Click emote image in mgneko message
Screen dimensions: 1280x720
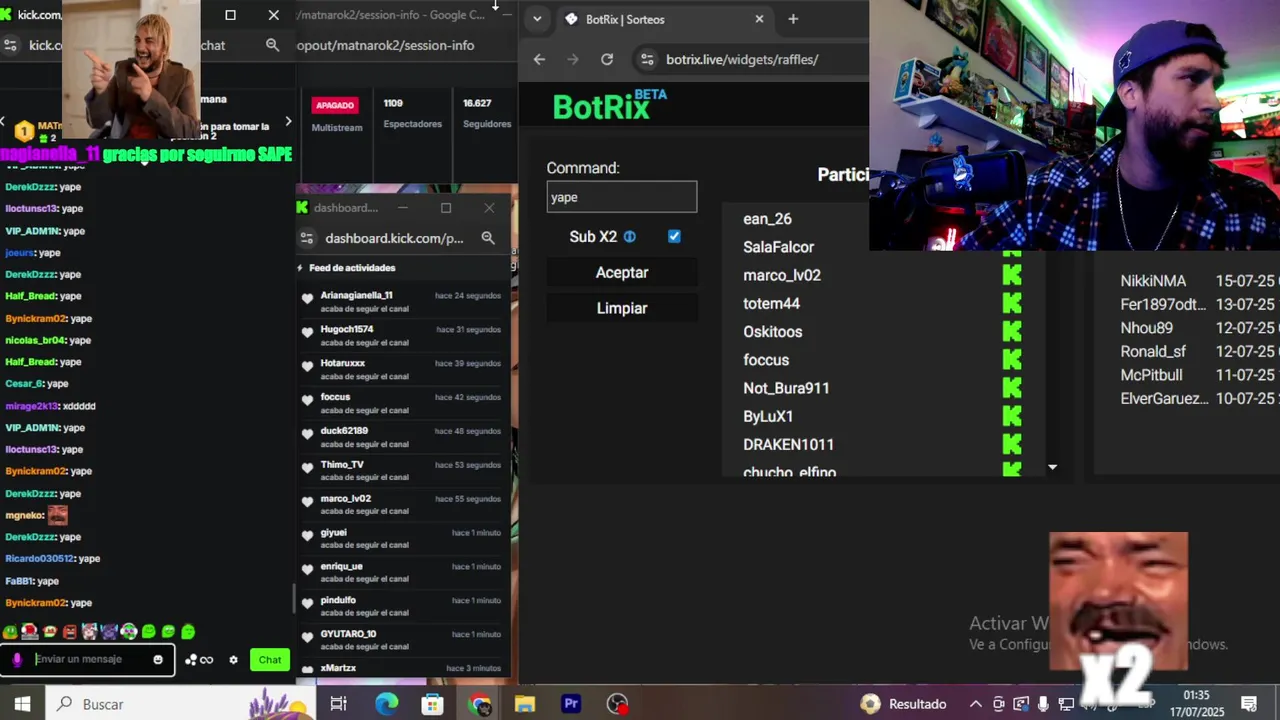(58, 515)
